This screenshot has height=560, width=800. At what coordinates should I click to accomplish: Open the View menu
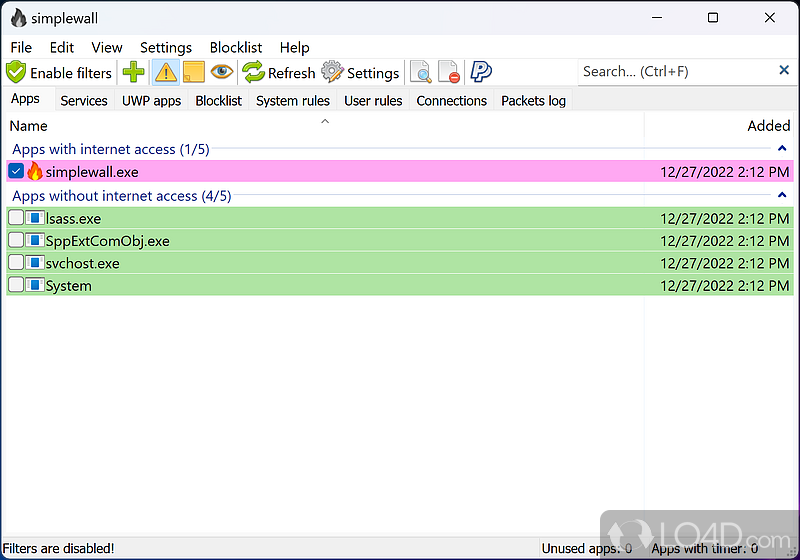pos(107,47)
